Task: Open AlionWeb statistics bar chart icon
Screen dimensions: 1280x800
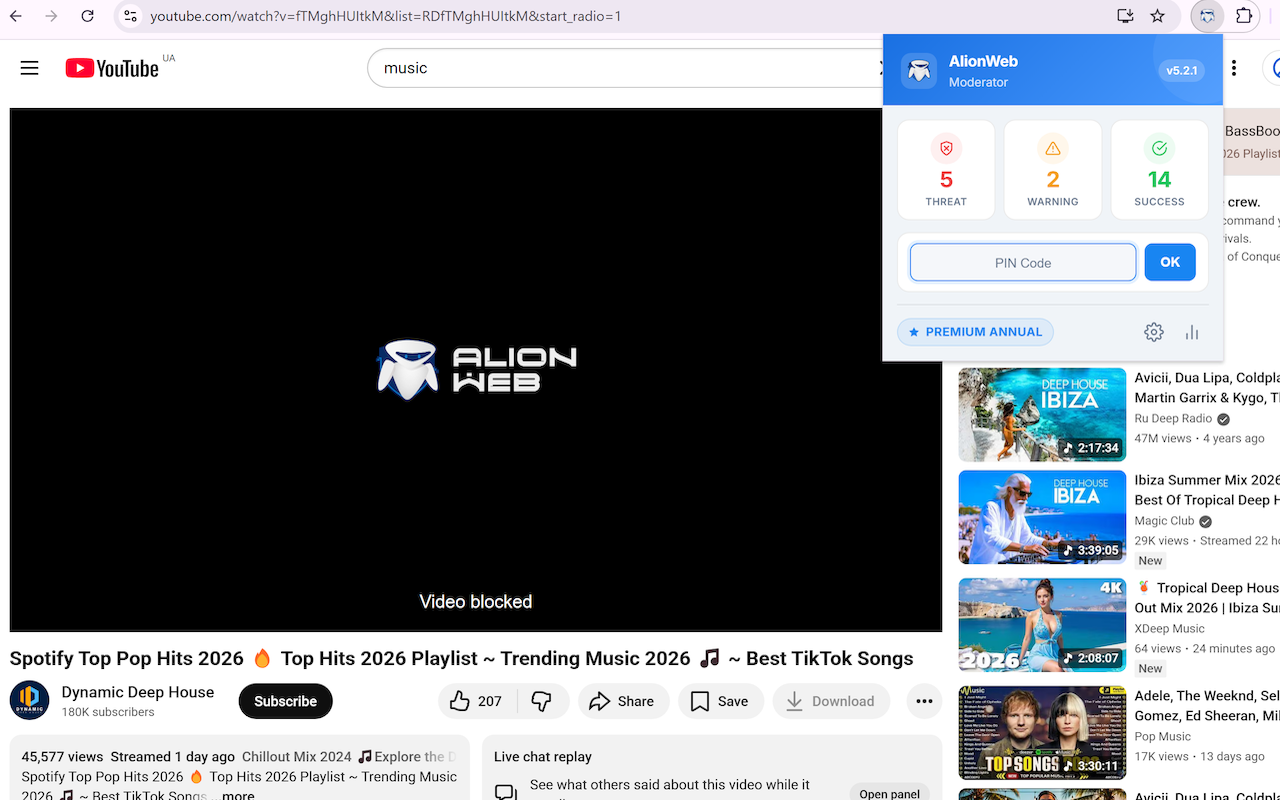Action: [1192, 332]
